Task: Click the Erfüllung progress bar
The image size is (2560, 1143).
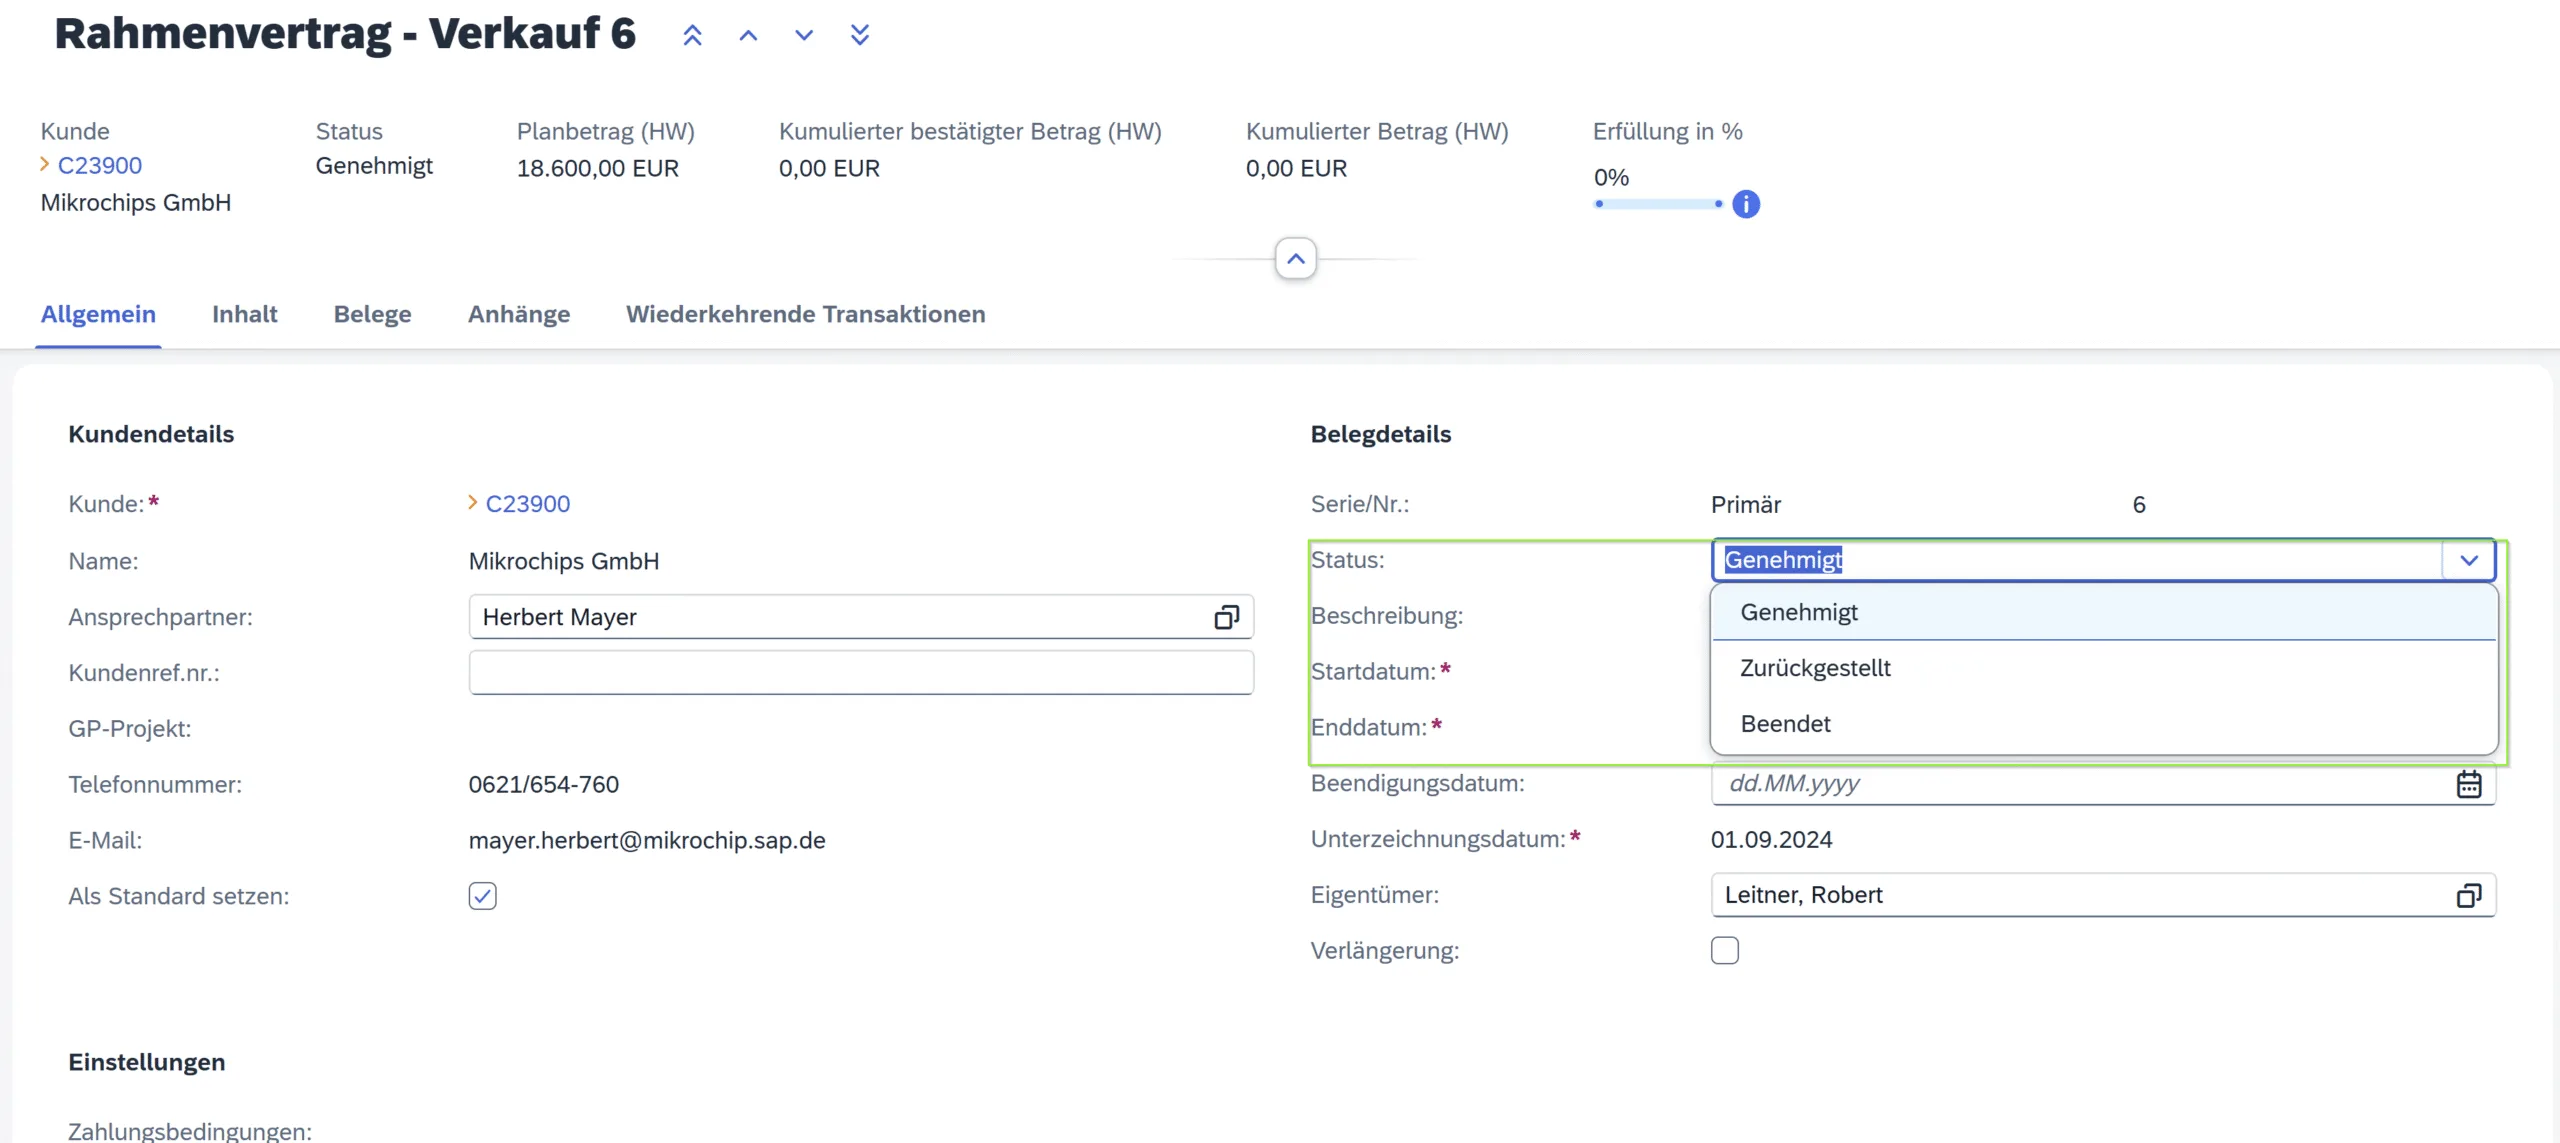Action: (1658, 204)
